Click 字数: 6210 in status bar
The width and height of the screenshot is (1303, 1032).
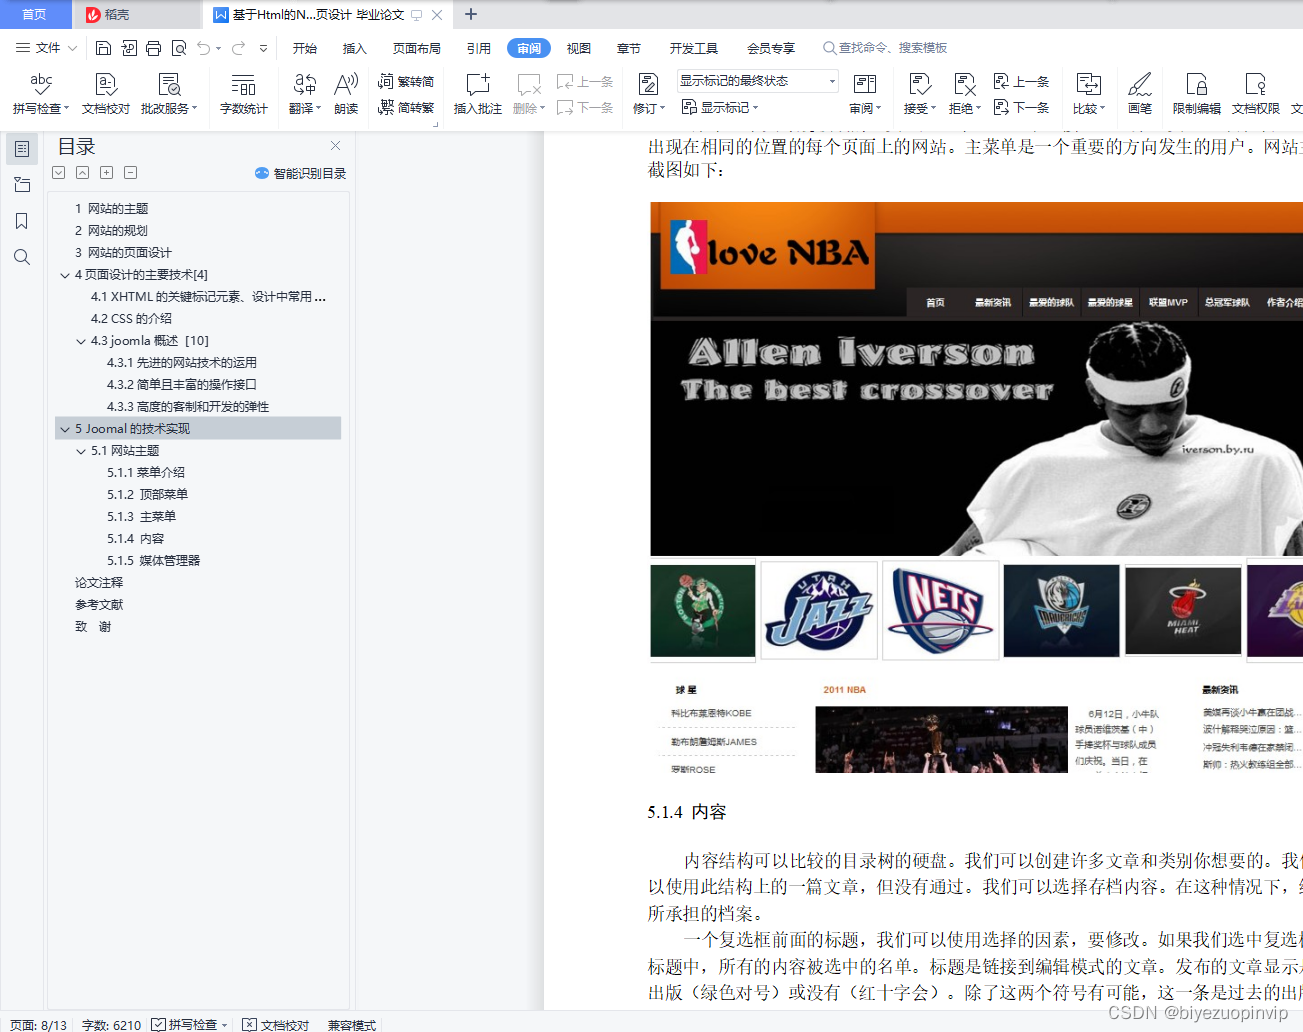tap(111, 1024)
